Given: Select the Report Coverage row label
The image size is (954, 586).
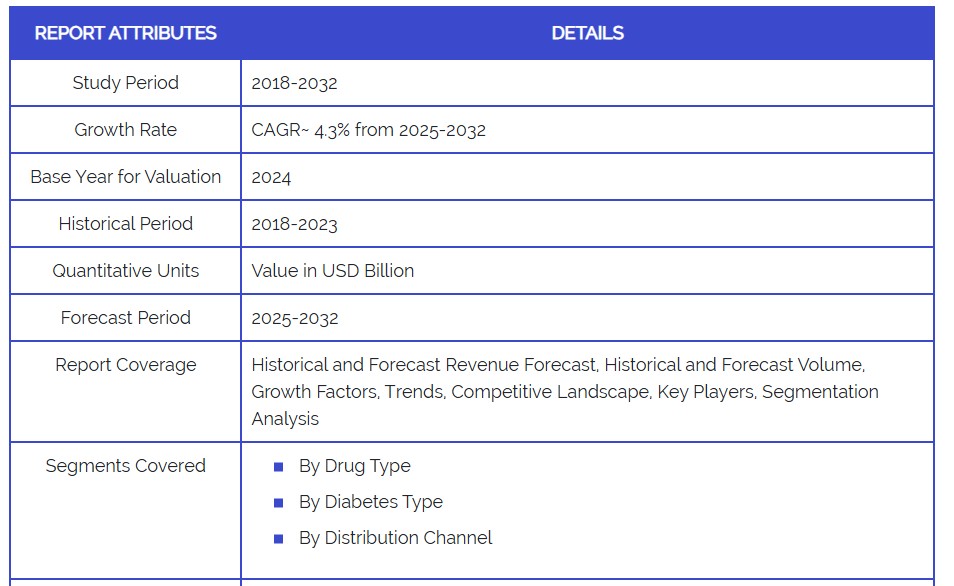Looking at the screenshot, I should [x=125, y=365].
